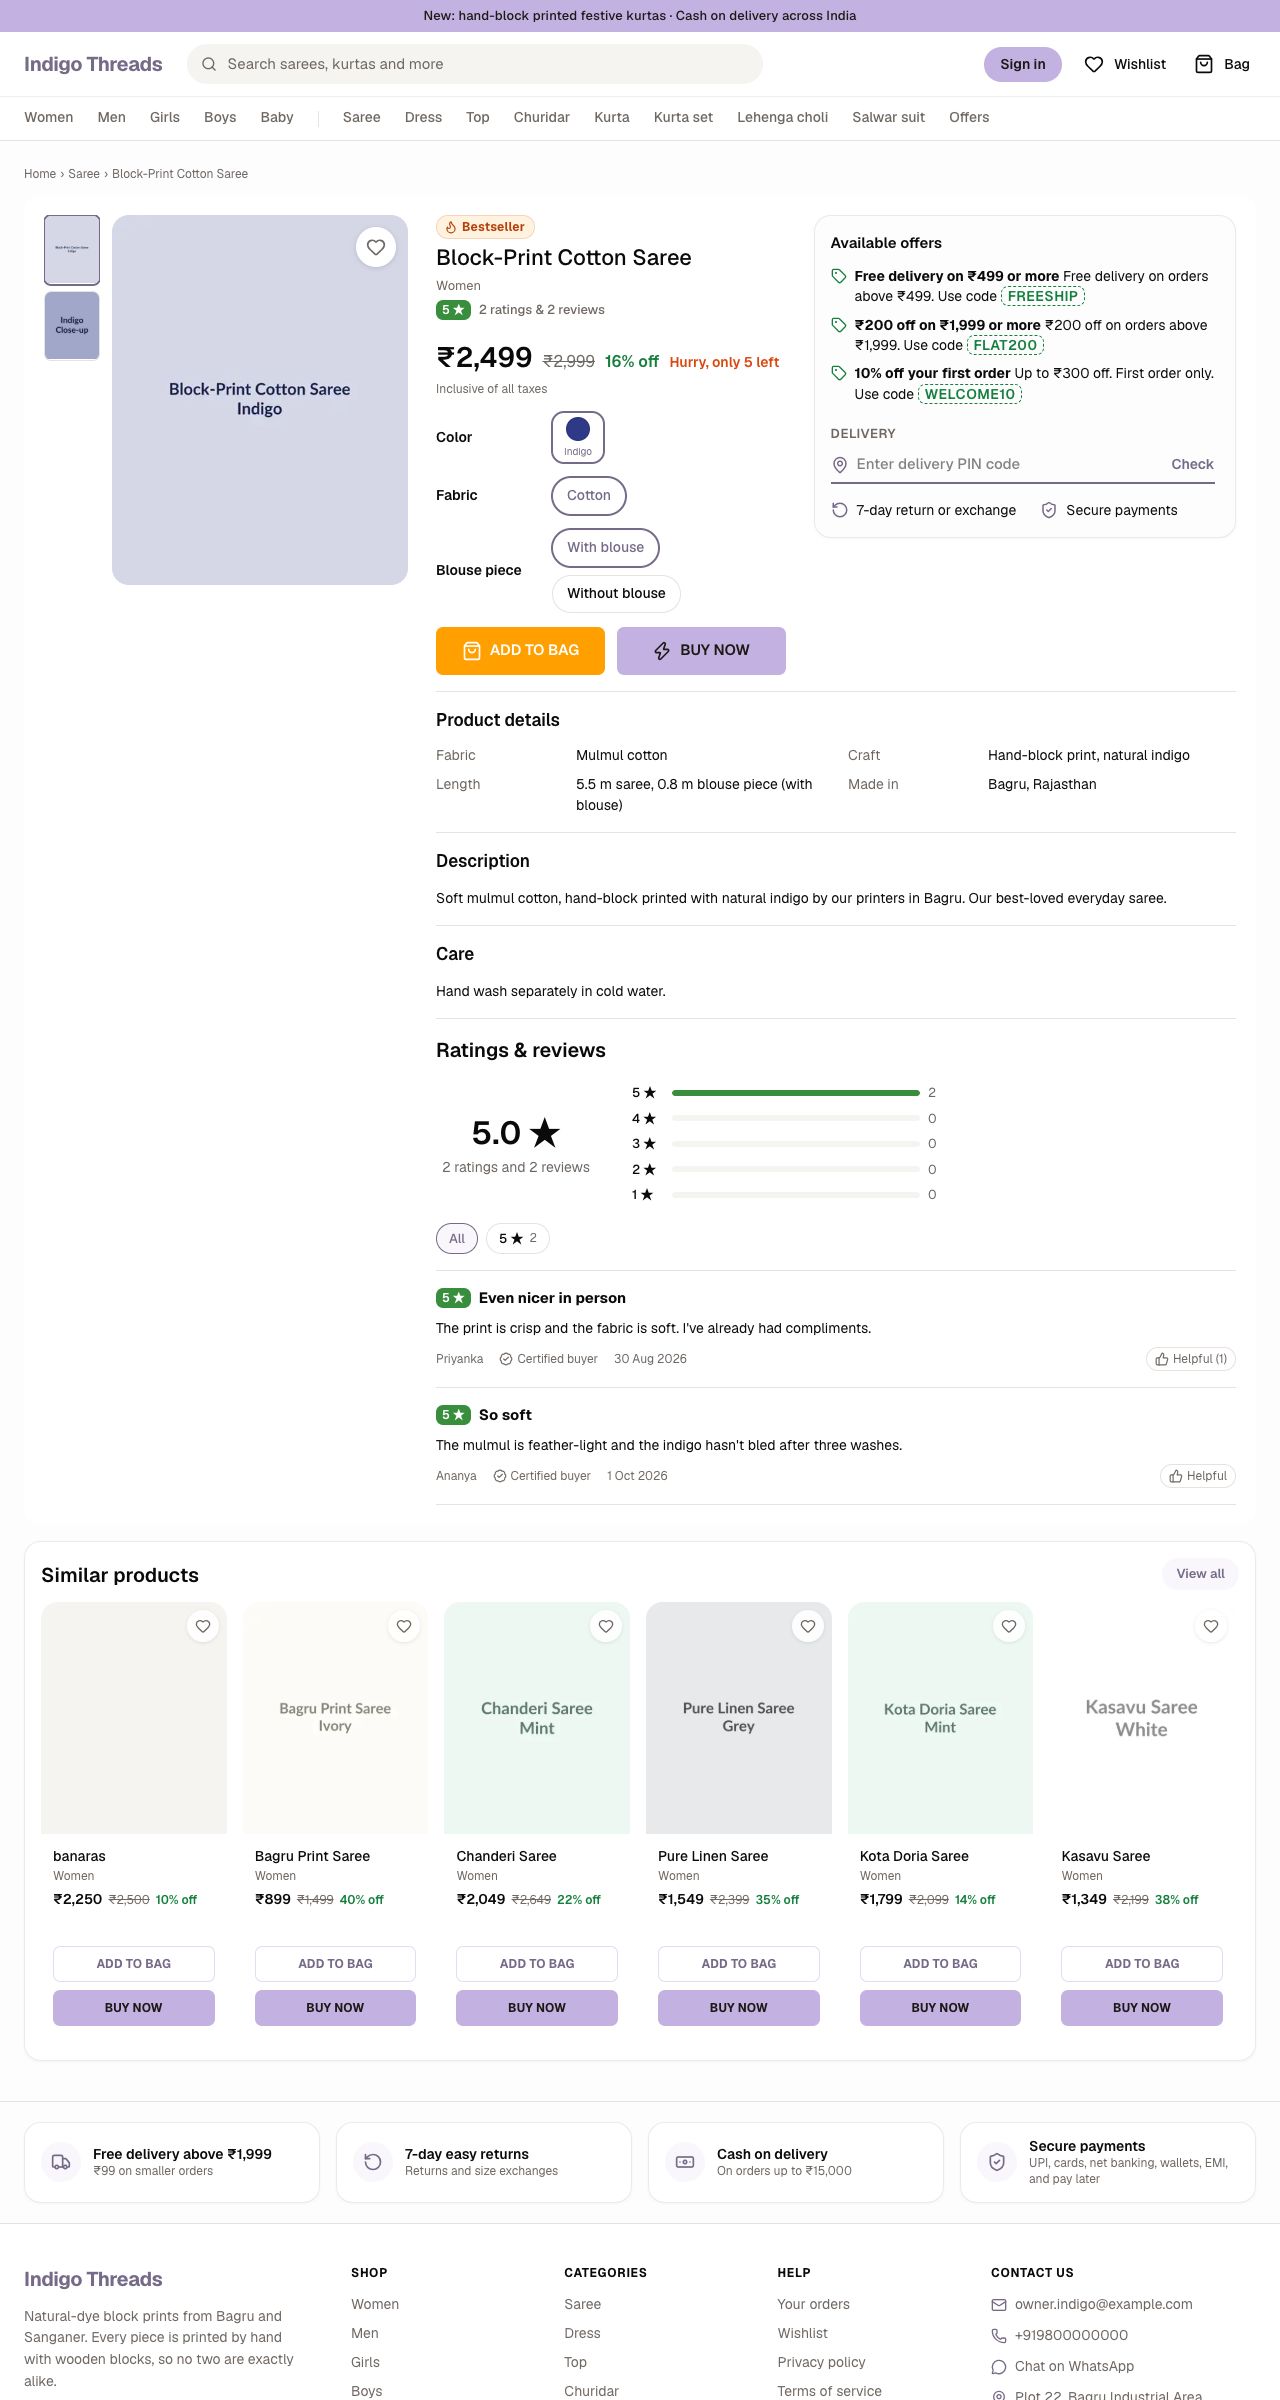Select the Cotton fabric option
1280x2400 pixels.
[589, 496]
